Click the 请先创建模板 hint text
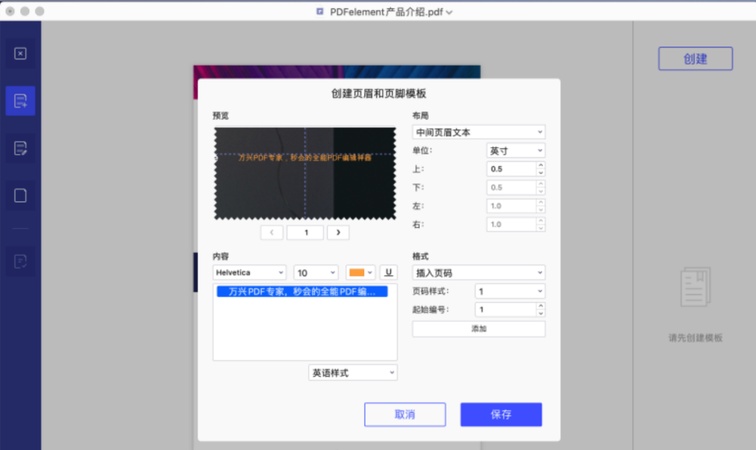This screenshot has height=450, width=756. click(695, 338)
